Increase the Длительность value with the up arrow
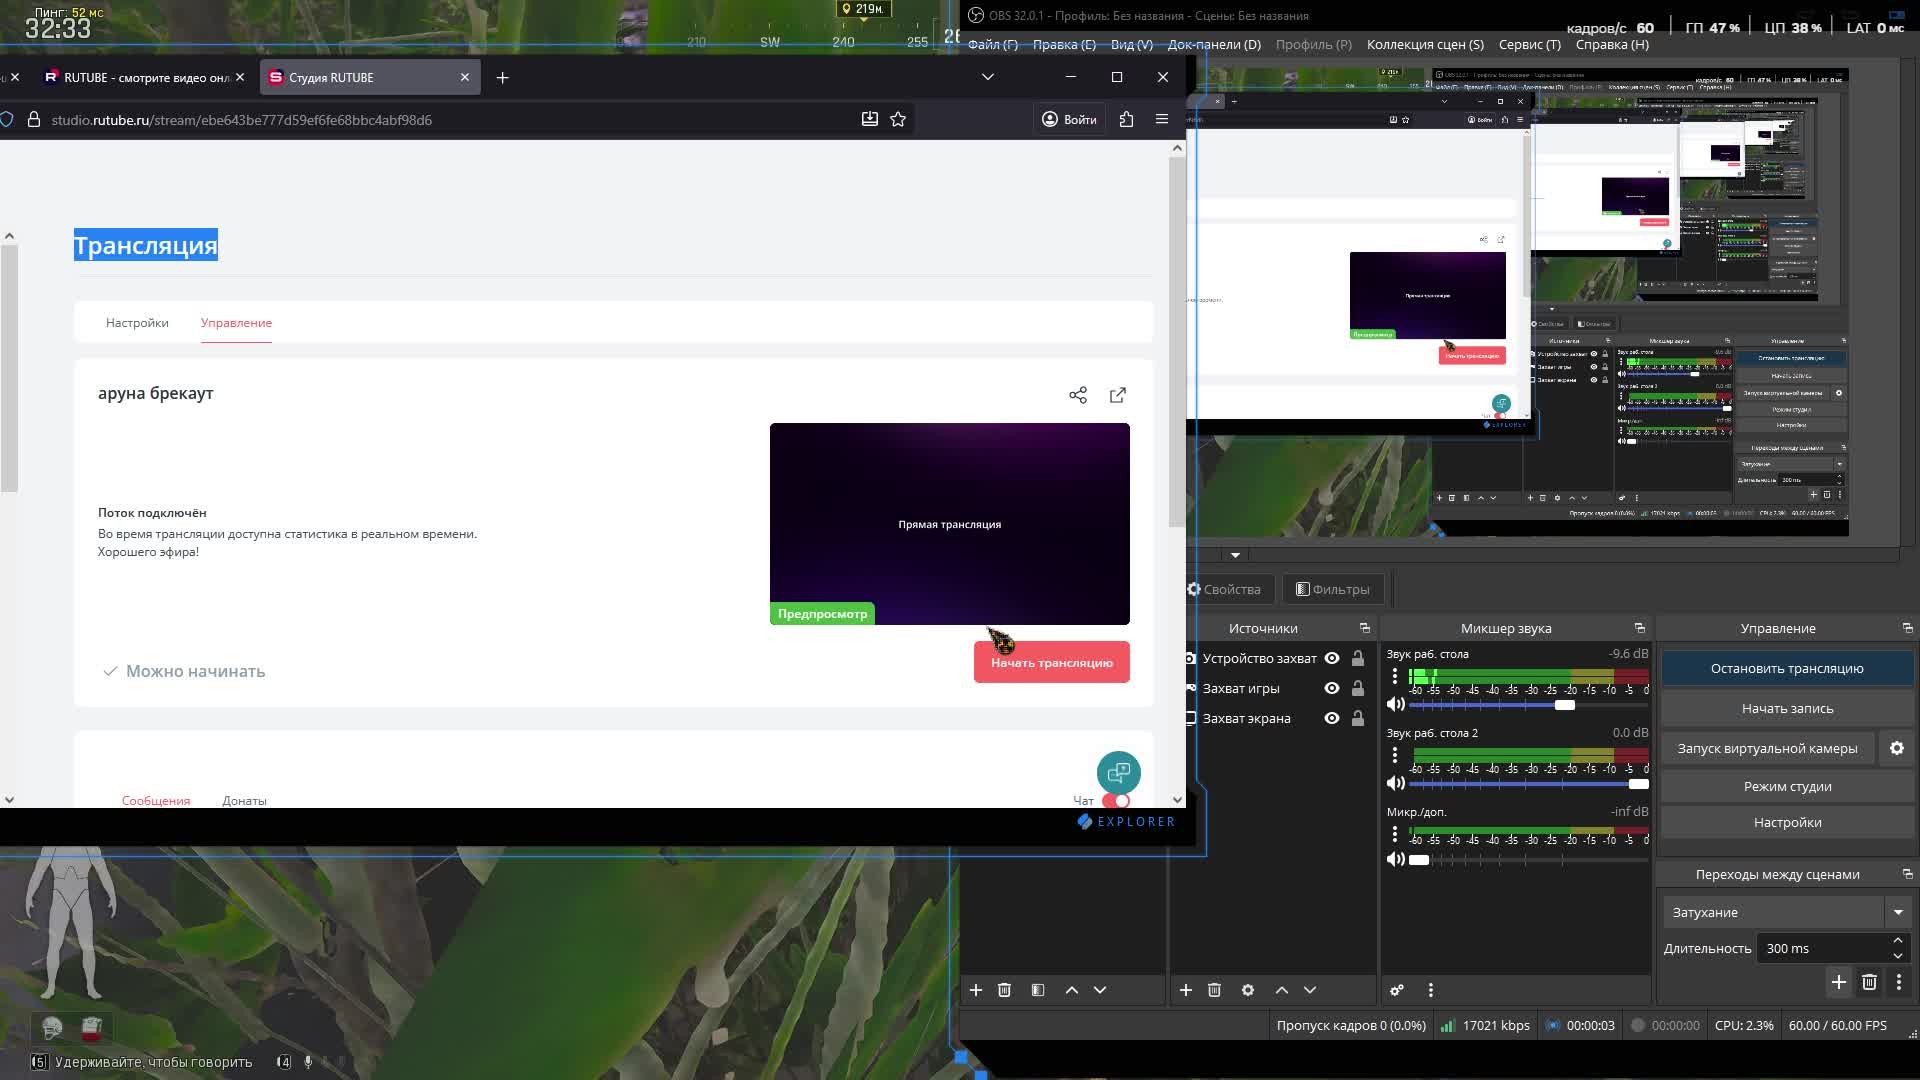Viewport: 1920px width, 1080px height. click(x=1897, y=941)
